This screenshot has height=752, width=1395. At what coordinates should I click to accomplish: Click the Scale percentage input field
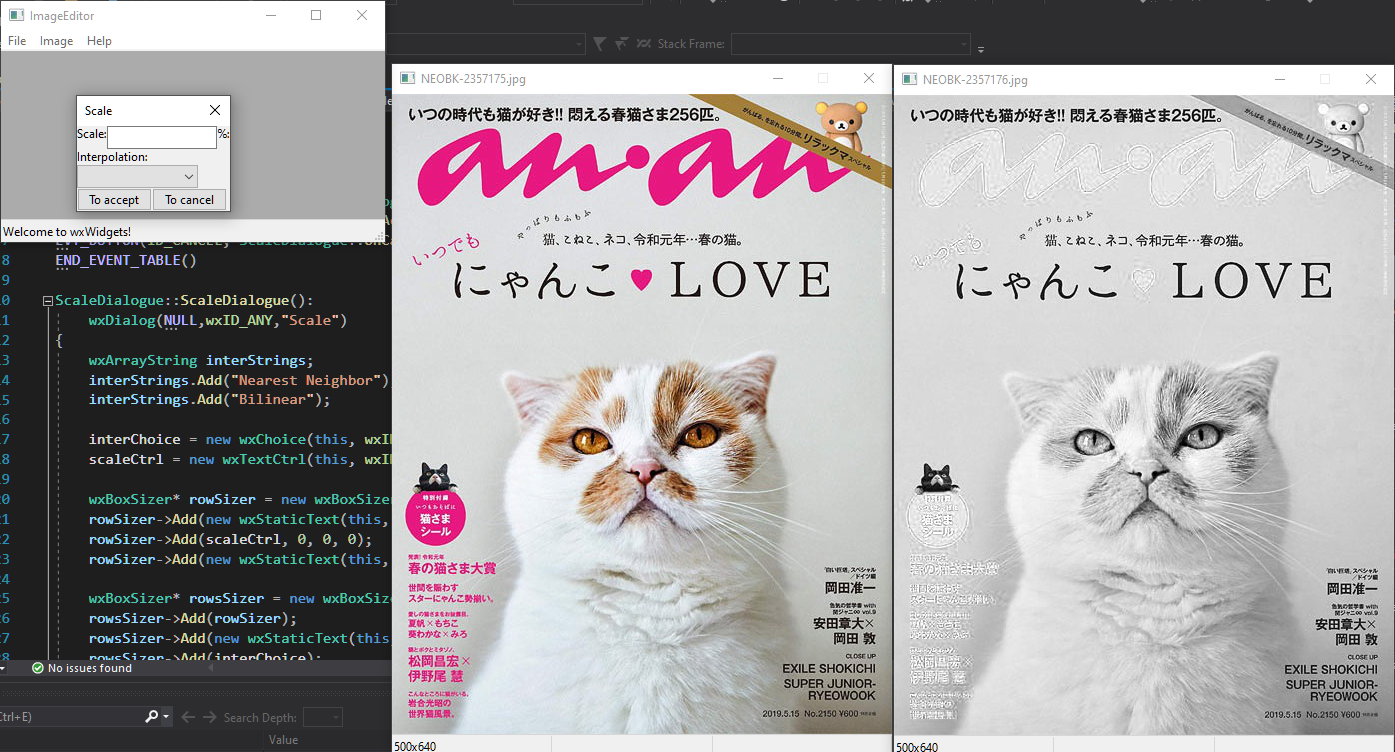point(161,137)
